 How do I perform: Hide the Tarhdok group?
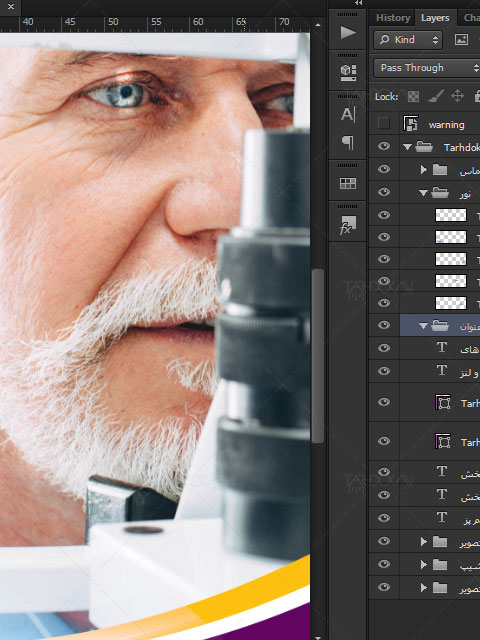pos(384,147)
